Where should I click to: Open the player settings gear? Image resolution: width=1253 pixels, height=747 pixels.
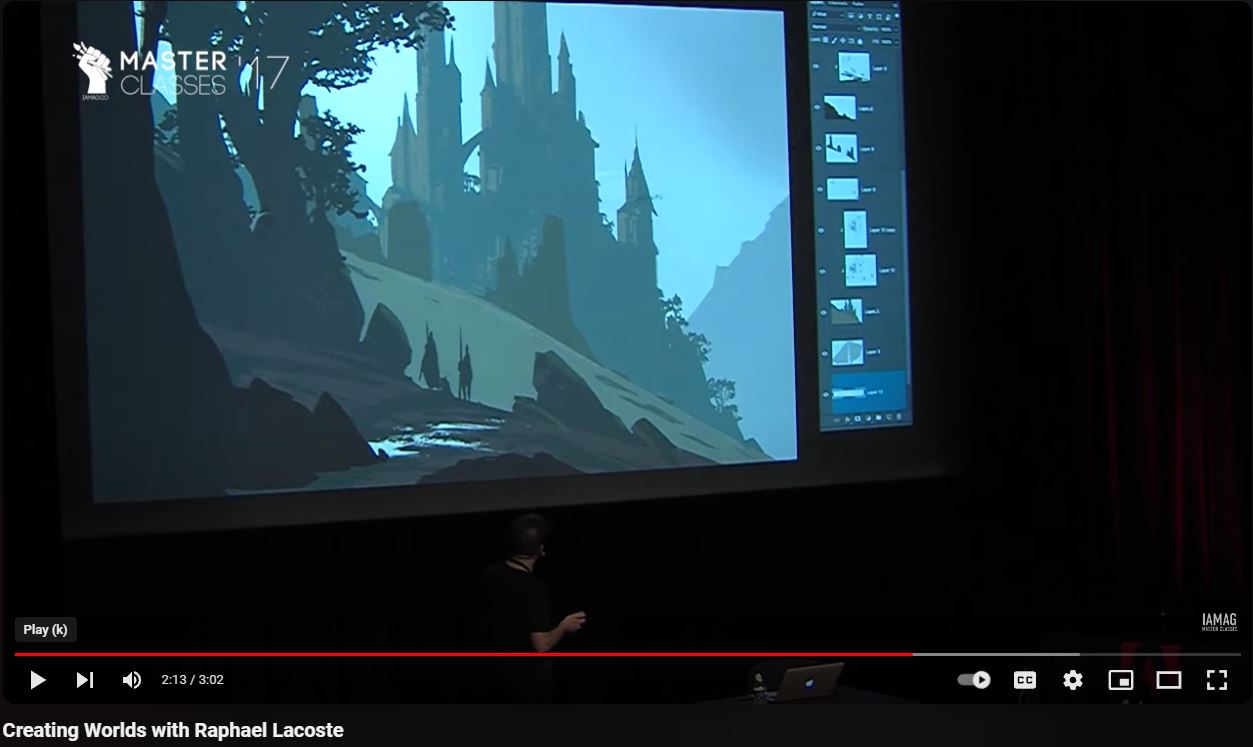(1073, 680)
